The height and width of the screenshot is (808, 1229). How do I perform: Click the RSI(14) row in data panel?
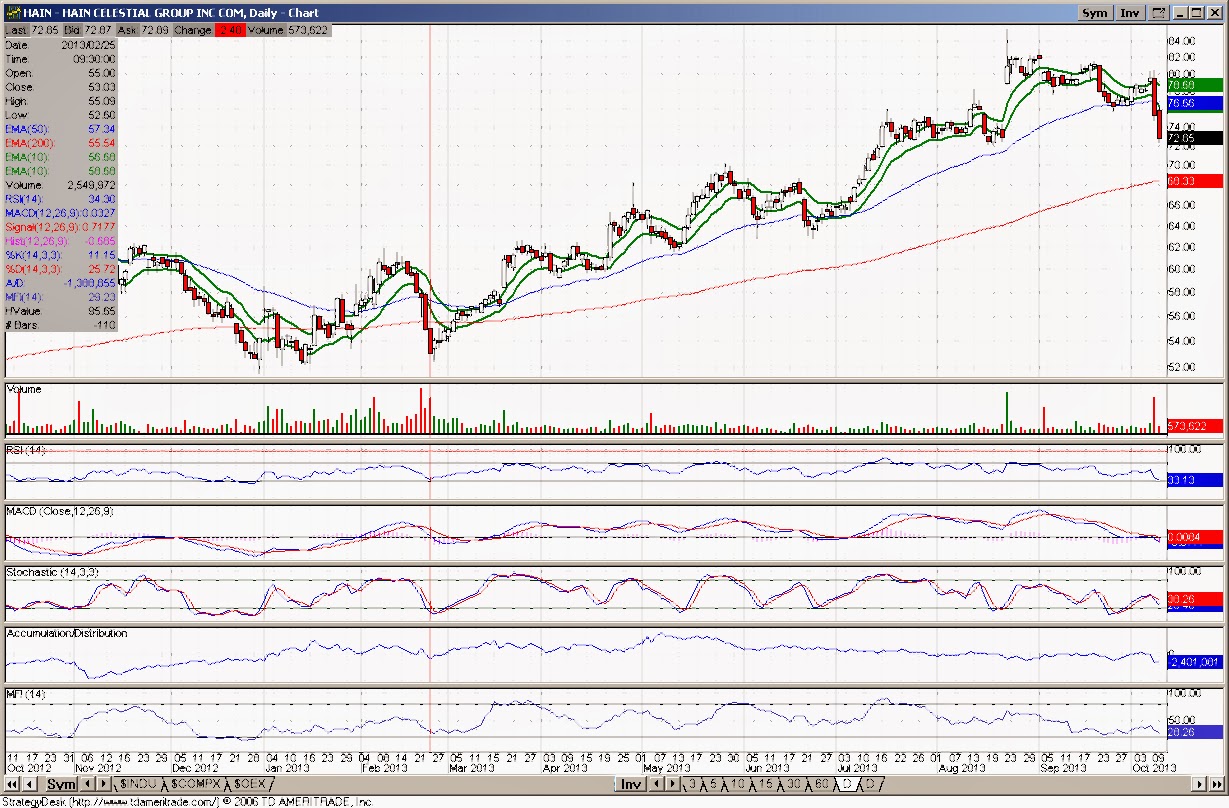pos(60,199)
